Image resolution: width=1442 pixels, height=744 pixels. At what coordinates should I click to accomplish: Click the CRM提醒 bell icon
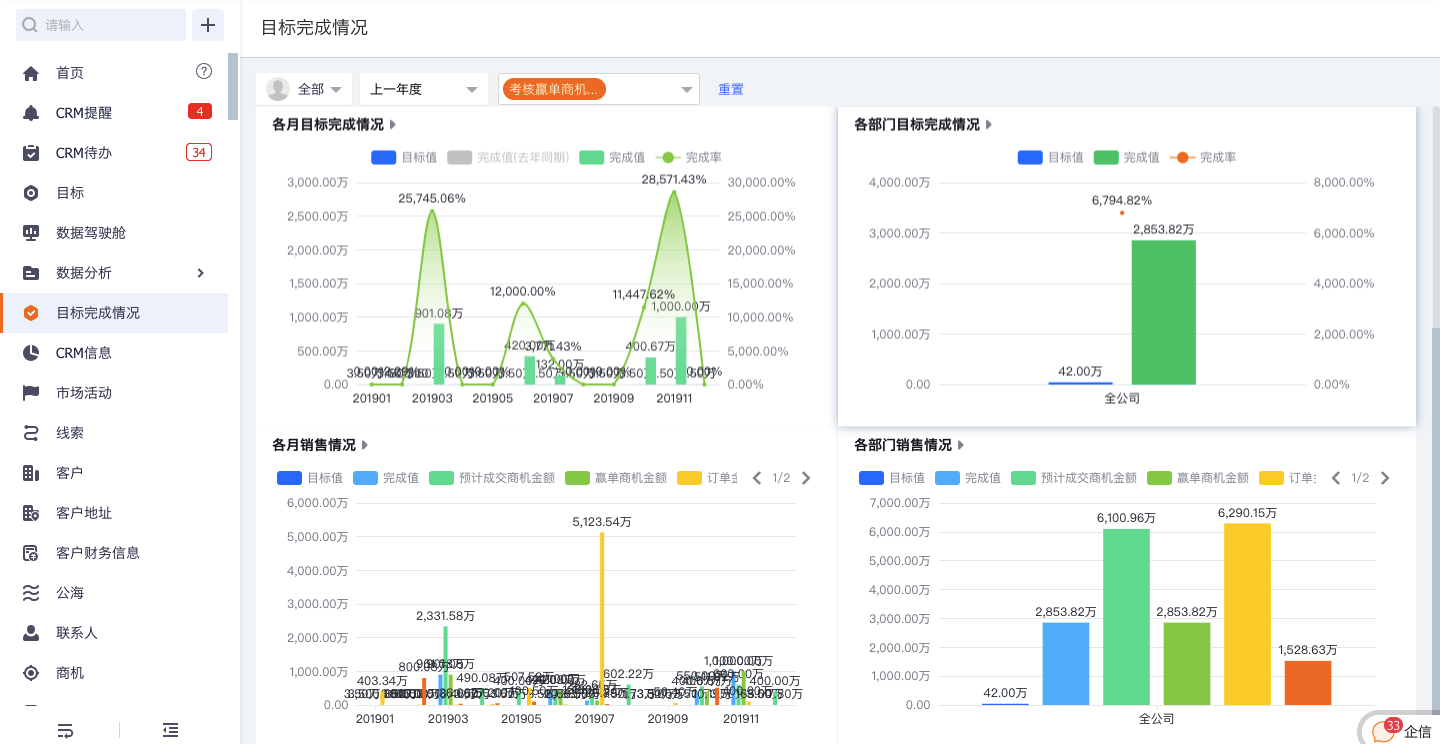pos(31,113)
